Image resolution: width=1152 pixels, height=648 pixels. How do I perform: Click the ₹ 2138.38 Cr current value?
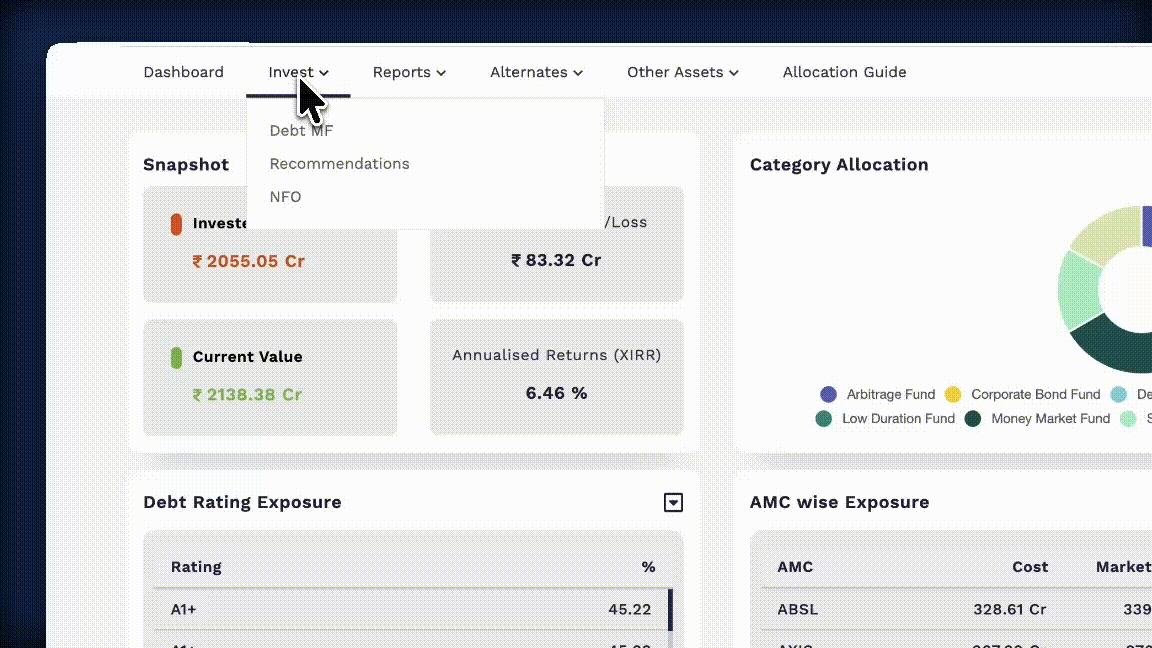[247, 395]
